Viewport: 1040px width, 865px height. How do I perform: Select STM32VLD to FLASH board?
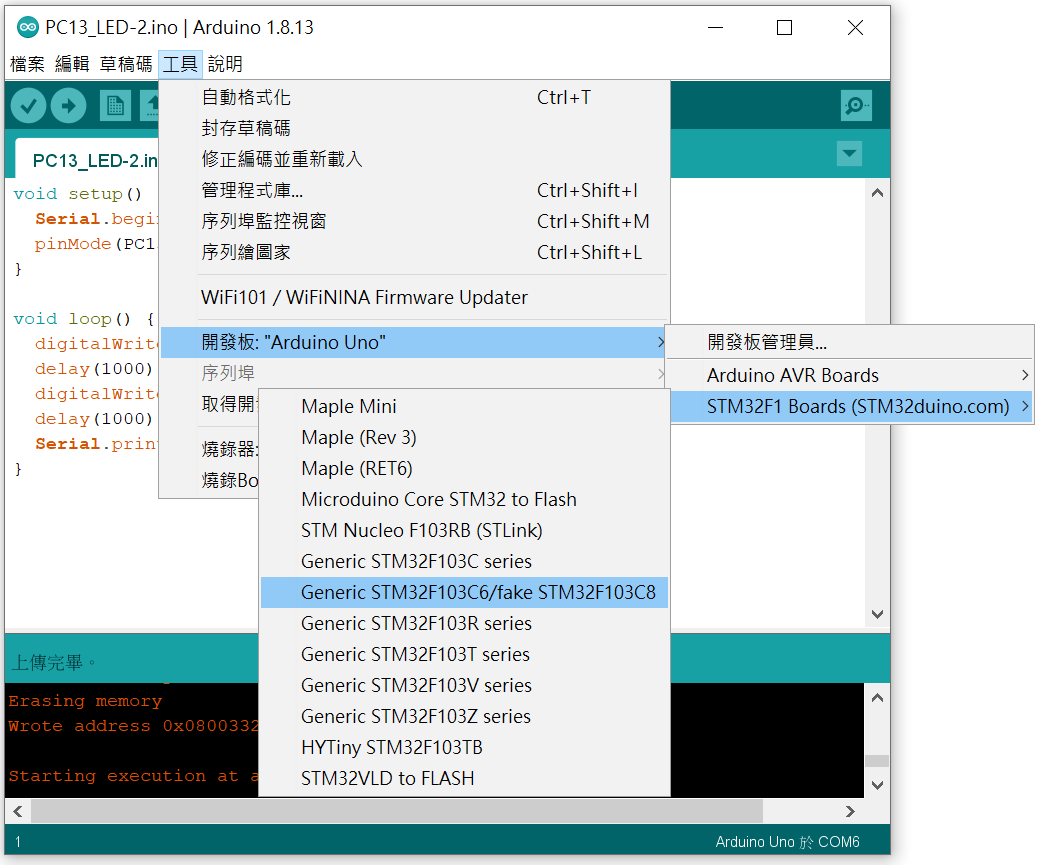[464, 778]
